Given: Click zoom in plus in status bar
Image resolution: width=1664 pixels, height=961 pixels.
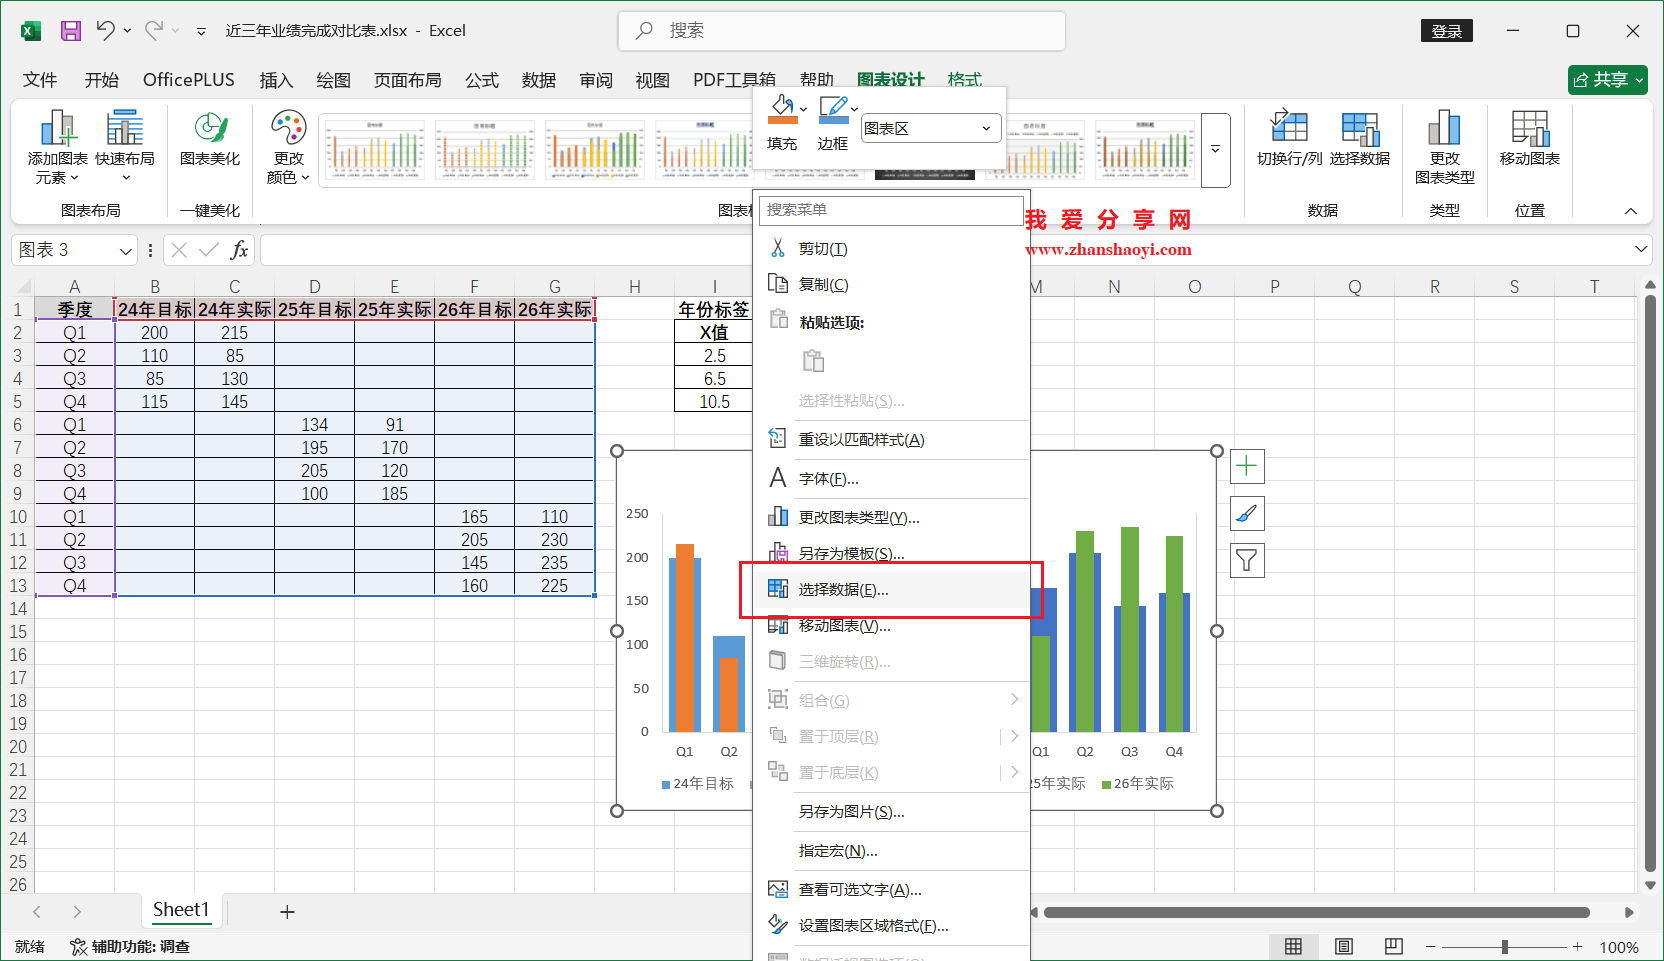Looking at the screenshot, I should [1577, 946].
